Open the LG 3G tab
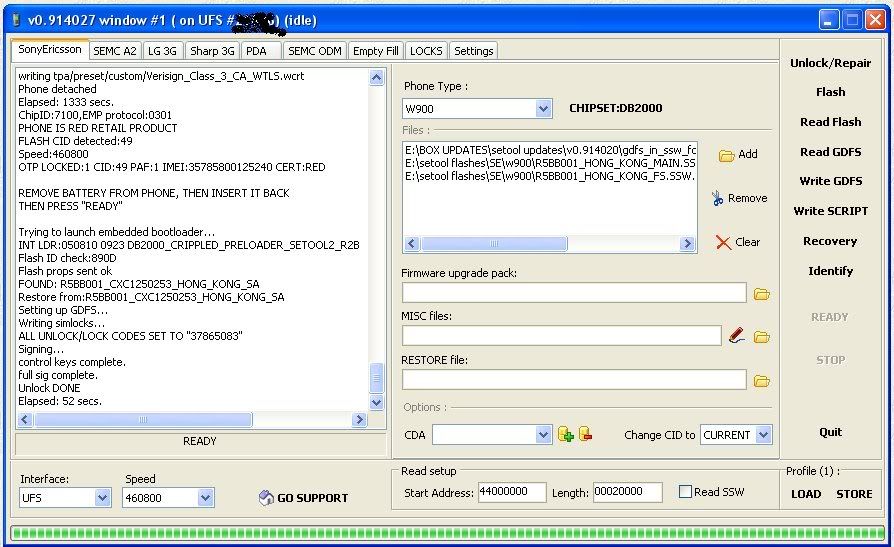The height and width of the screenshot is (547, 894). [x=162, y=51]
